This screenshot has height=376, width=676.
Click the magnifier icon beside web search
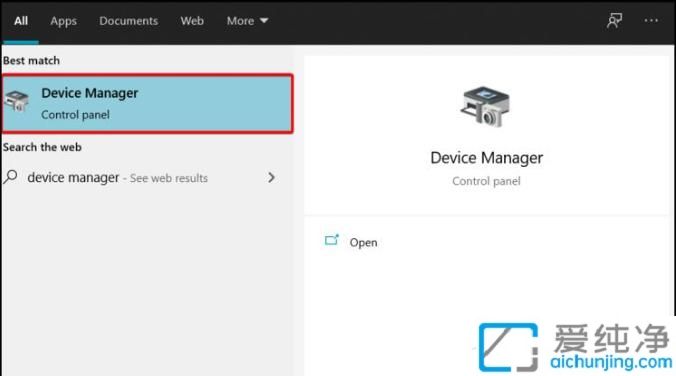10,177
